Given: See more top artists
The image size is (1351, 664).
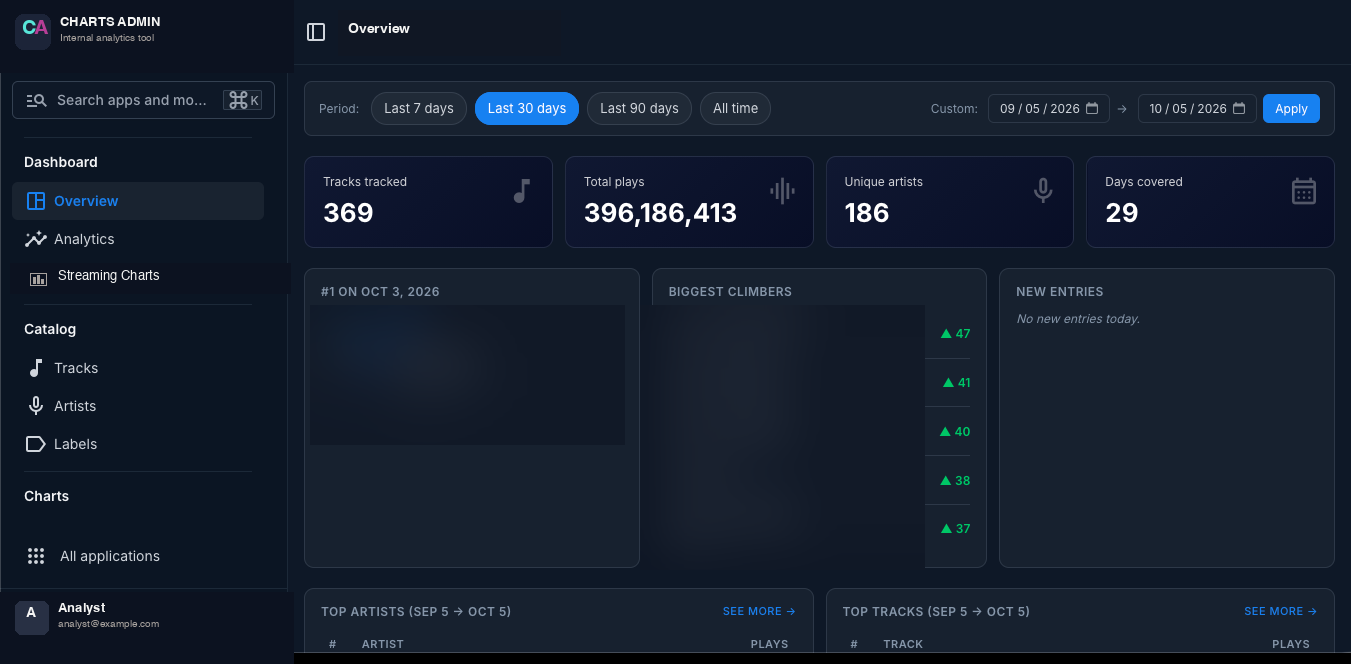Looking at the screenshot, I should (759, 611).
